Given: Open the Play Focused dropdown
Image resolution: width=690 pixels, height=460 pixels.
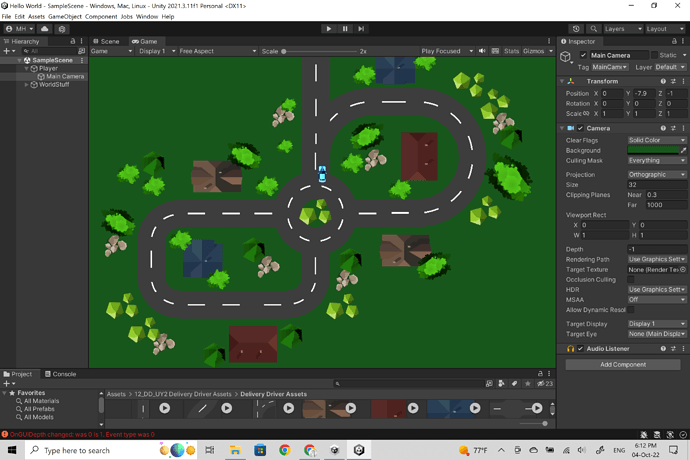Looking at the screenshot, I should [x=447, y=51].
